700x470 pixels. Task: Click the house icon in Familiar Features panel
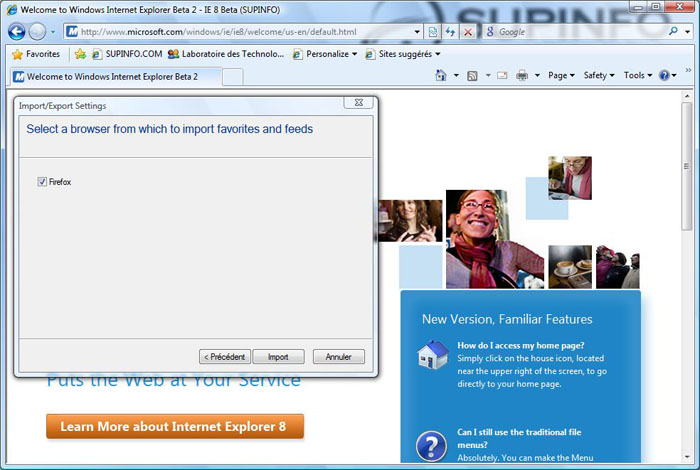433,354
